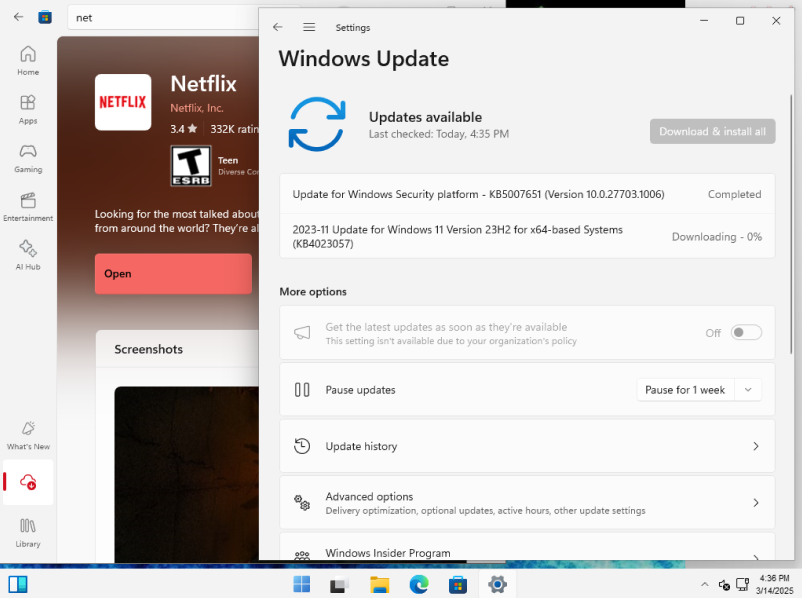This screenshot has height=598, width=802.
Task: Click KB4023057 Windows 11 update row
Action: (x=527, y=236)
